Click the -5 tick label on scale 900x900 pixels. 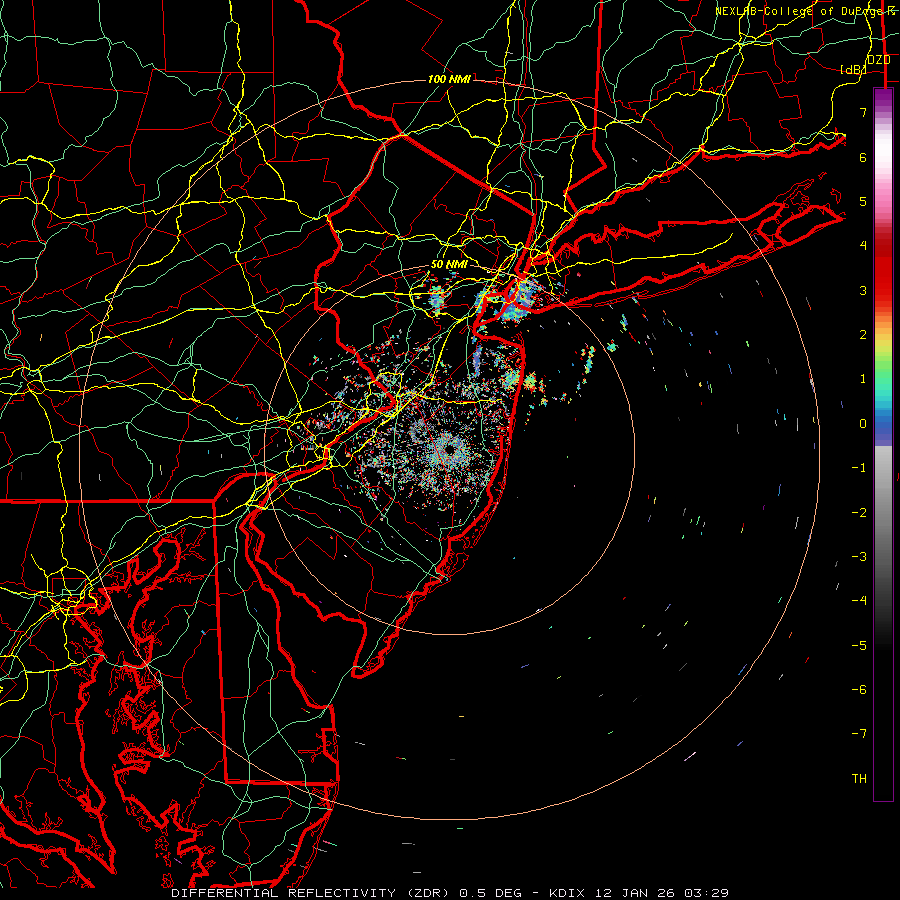tap(859, 645)
